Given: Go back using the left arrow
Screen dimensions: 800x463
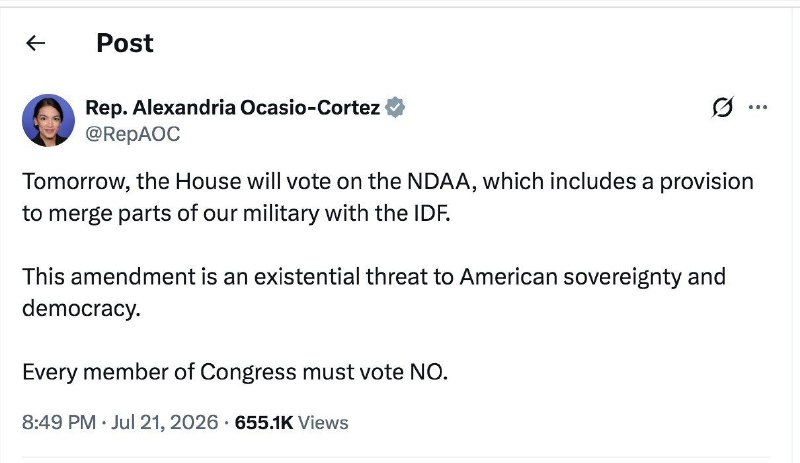Looking at the screenshot, I should click(36, 43).
